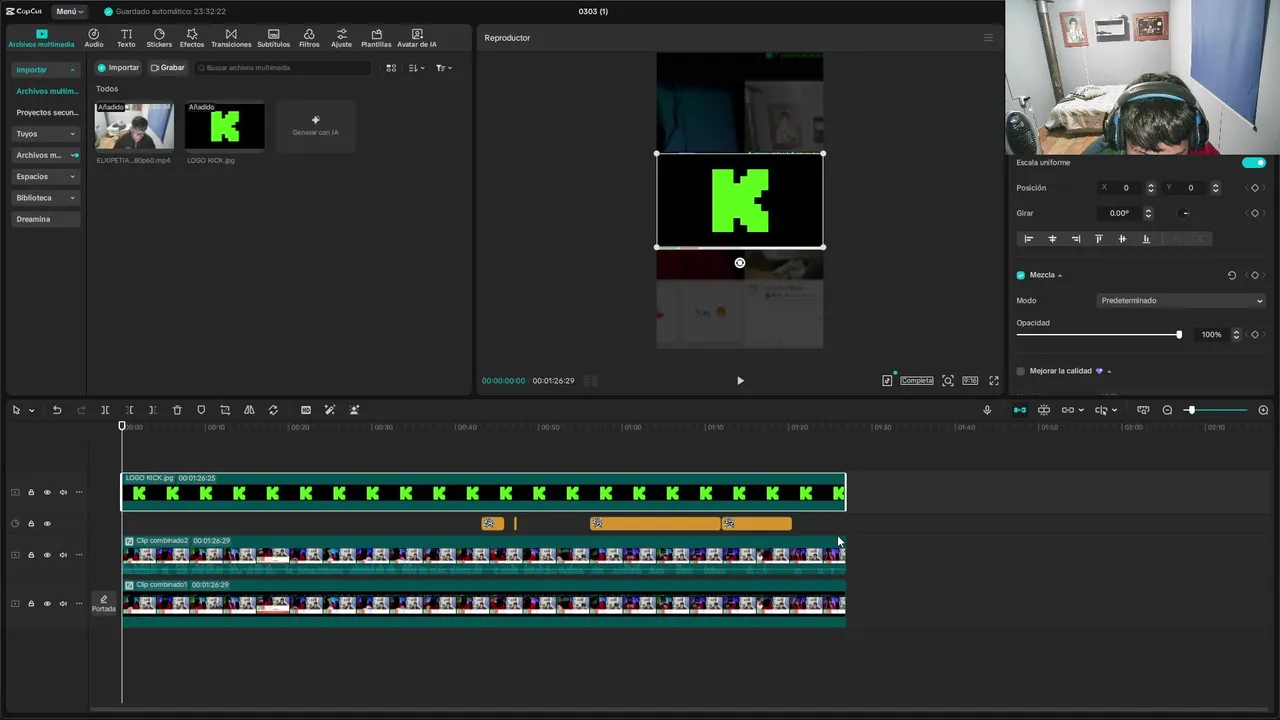Open the Plantillas icon

pyautogui.click(x=376, y=38)
